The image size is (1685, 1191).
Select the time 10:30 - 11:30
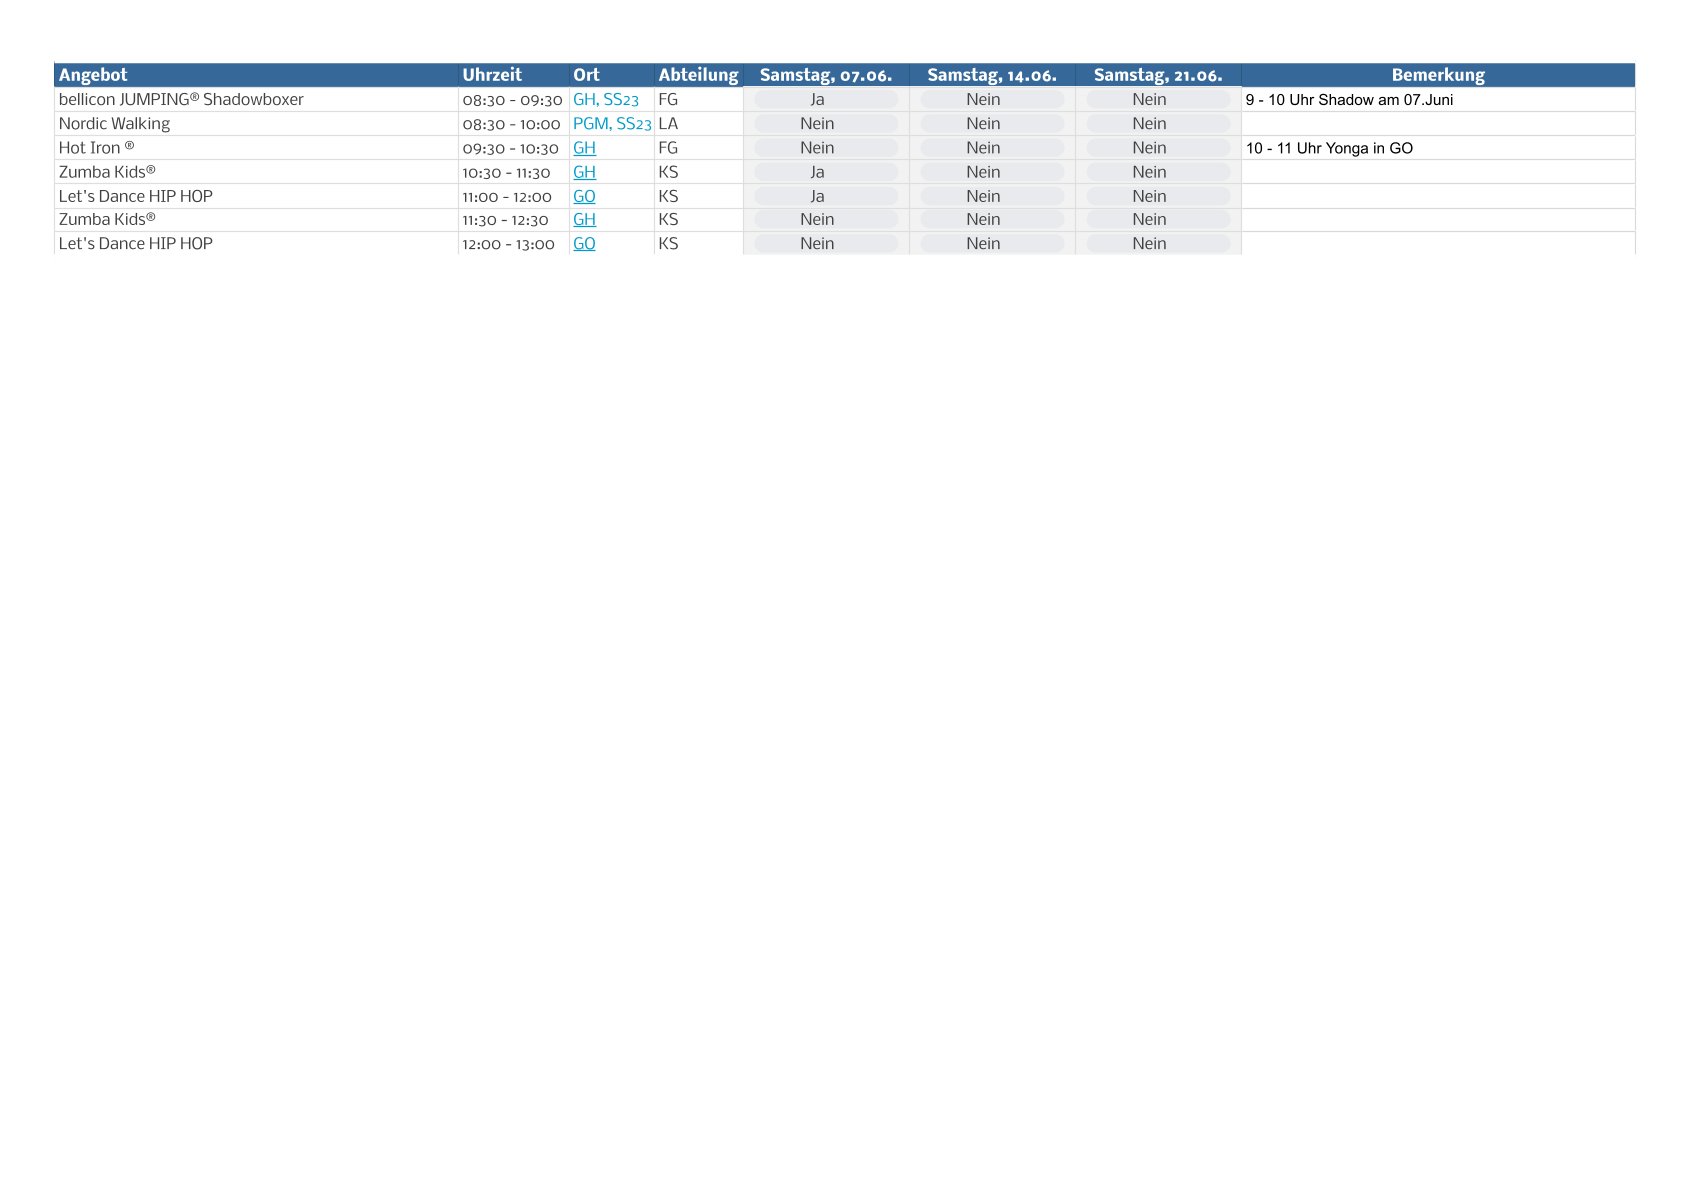click(x=506, y=172)
